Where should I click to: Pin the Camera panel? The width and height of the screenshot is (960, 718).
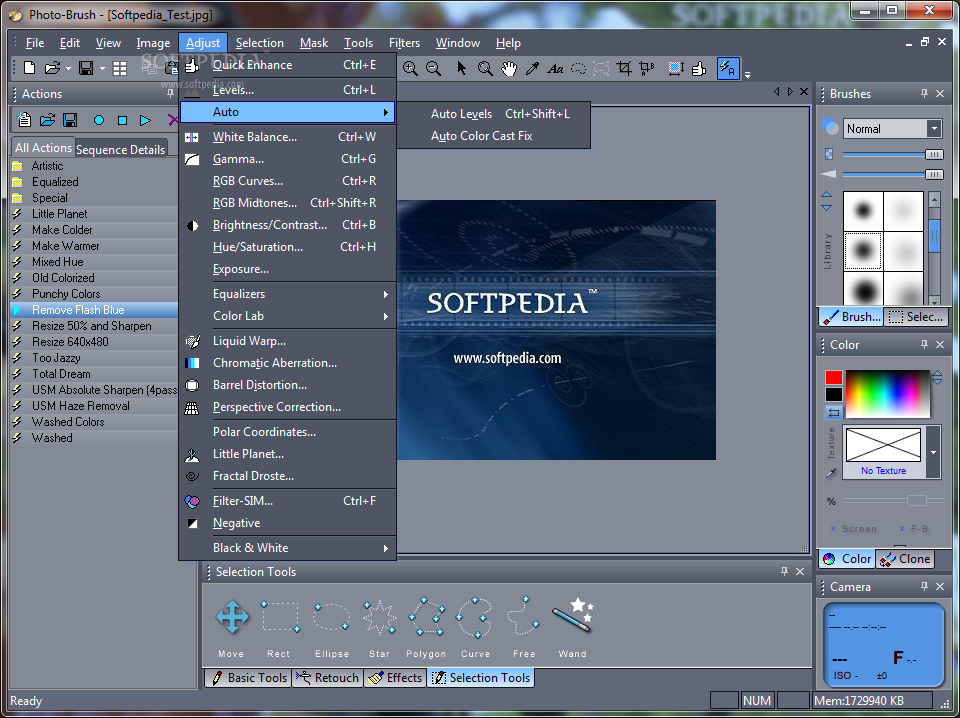(x=924, y=586)
